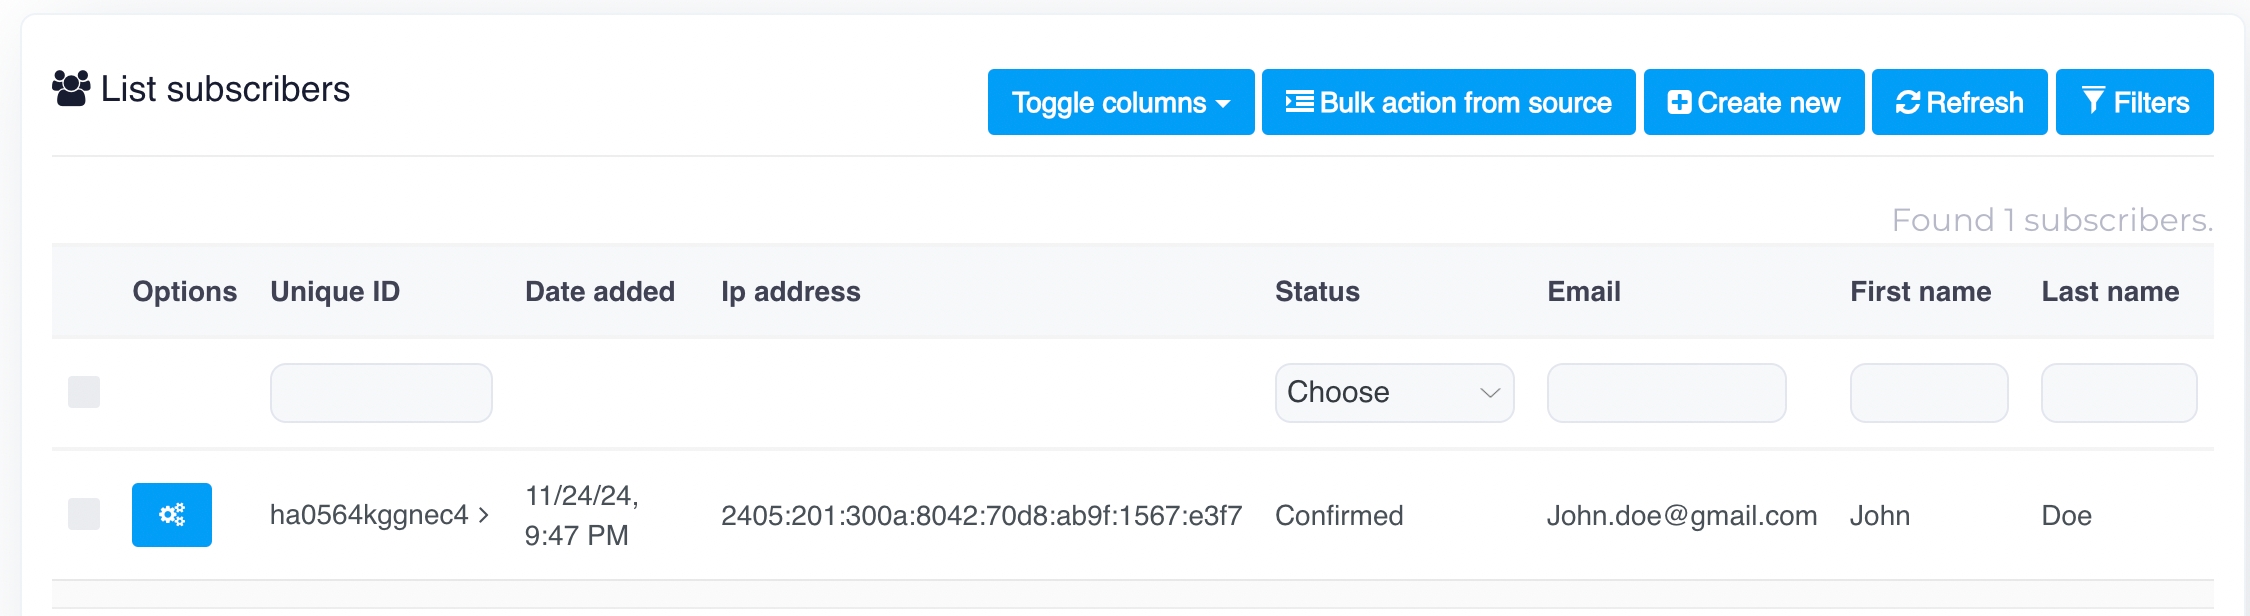Click the Unique ID column header
This screenshot has width=2250, height=616.
tap(335, 291)
